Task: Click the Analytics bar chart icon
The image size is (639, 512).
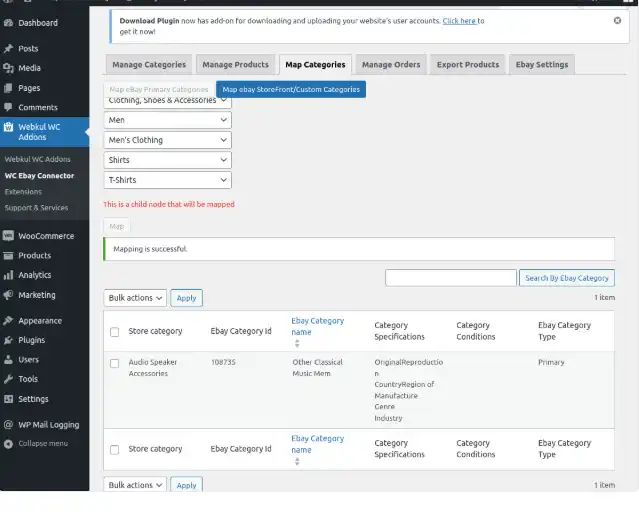Action: (x=9, y=275)
